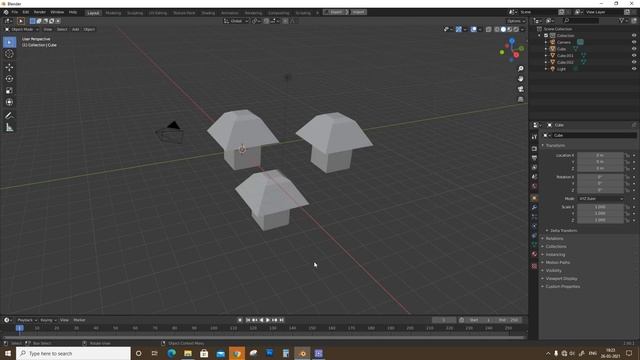This screenshot has width=640, height=360.
Task: Open the Object properties tab
Action: click(x=534, y=198)
